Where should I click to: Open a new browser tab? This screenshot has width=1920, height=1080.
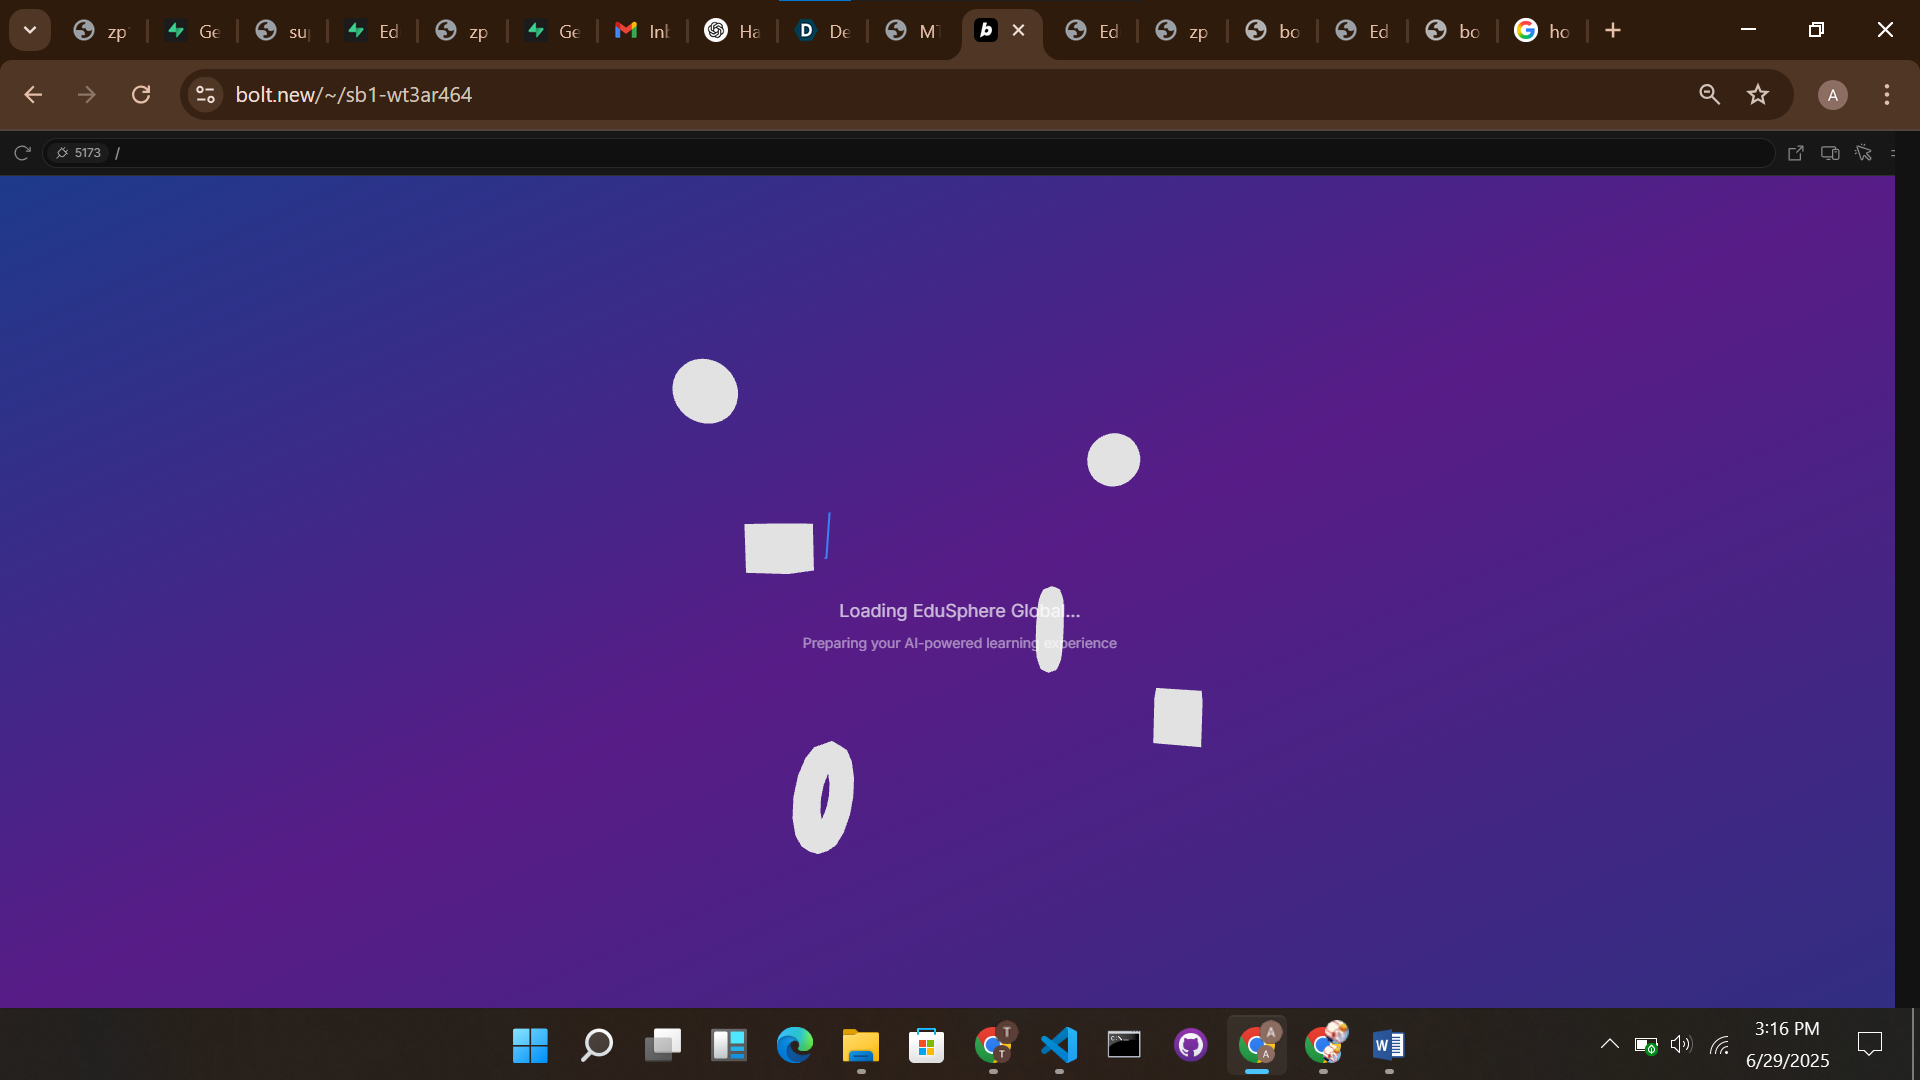click(x=1613, y=30)
